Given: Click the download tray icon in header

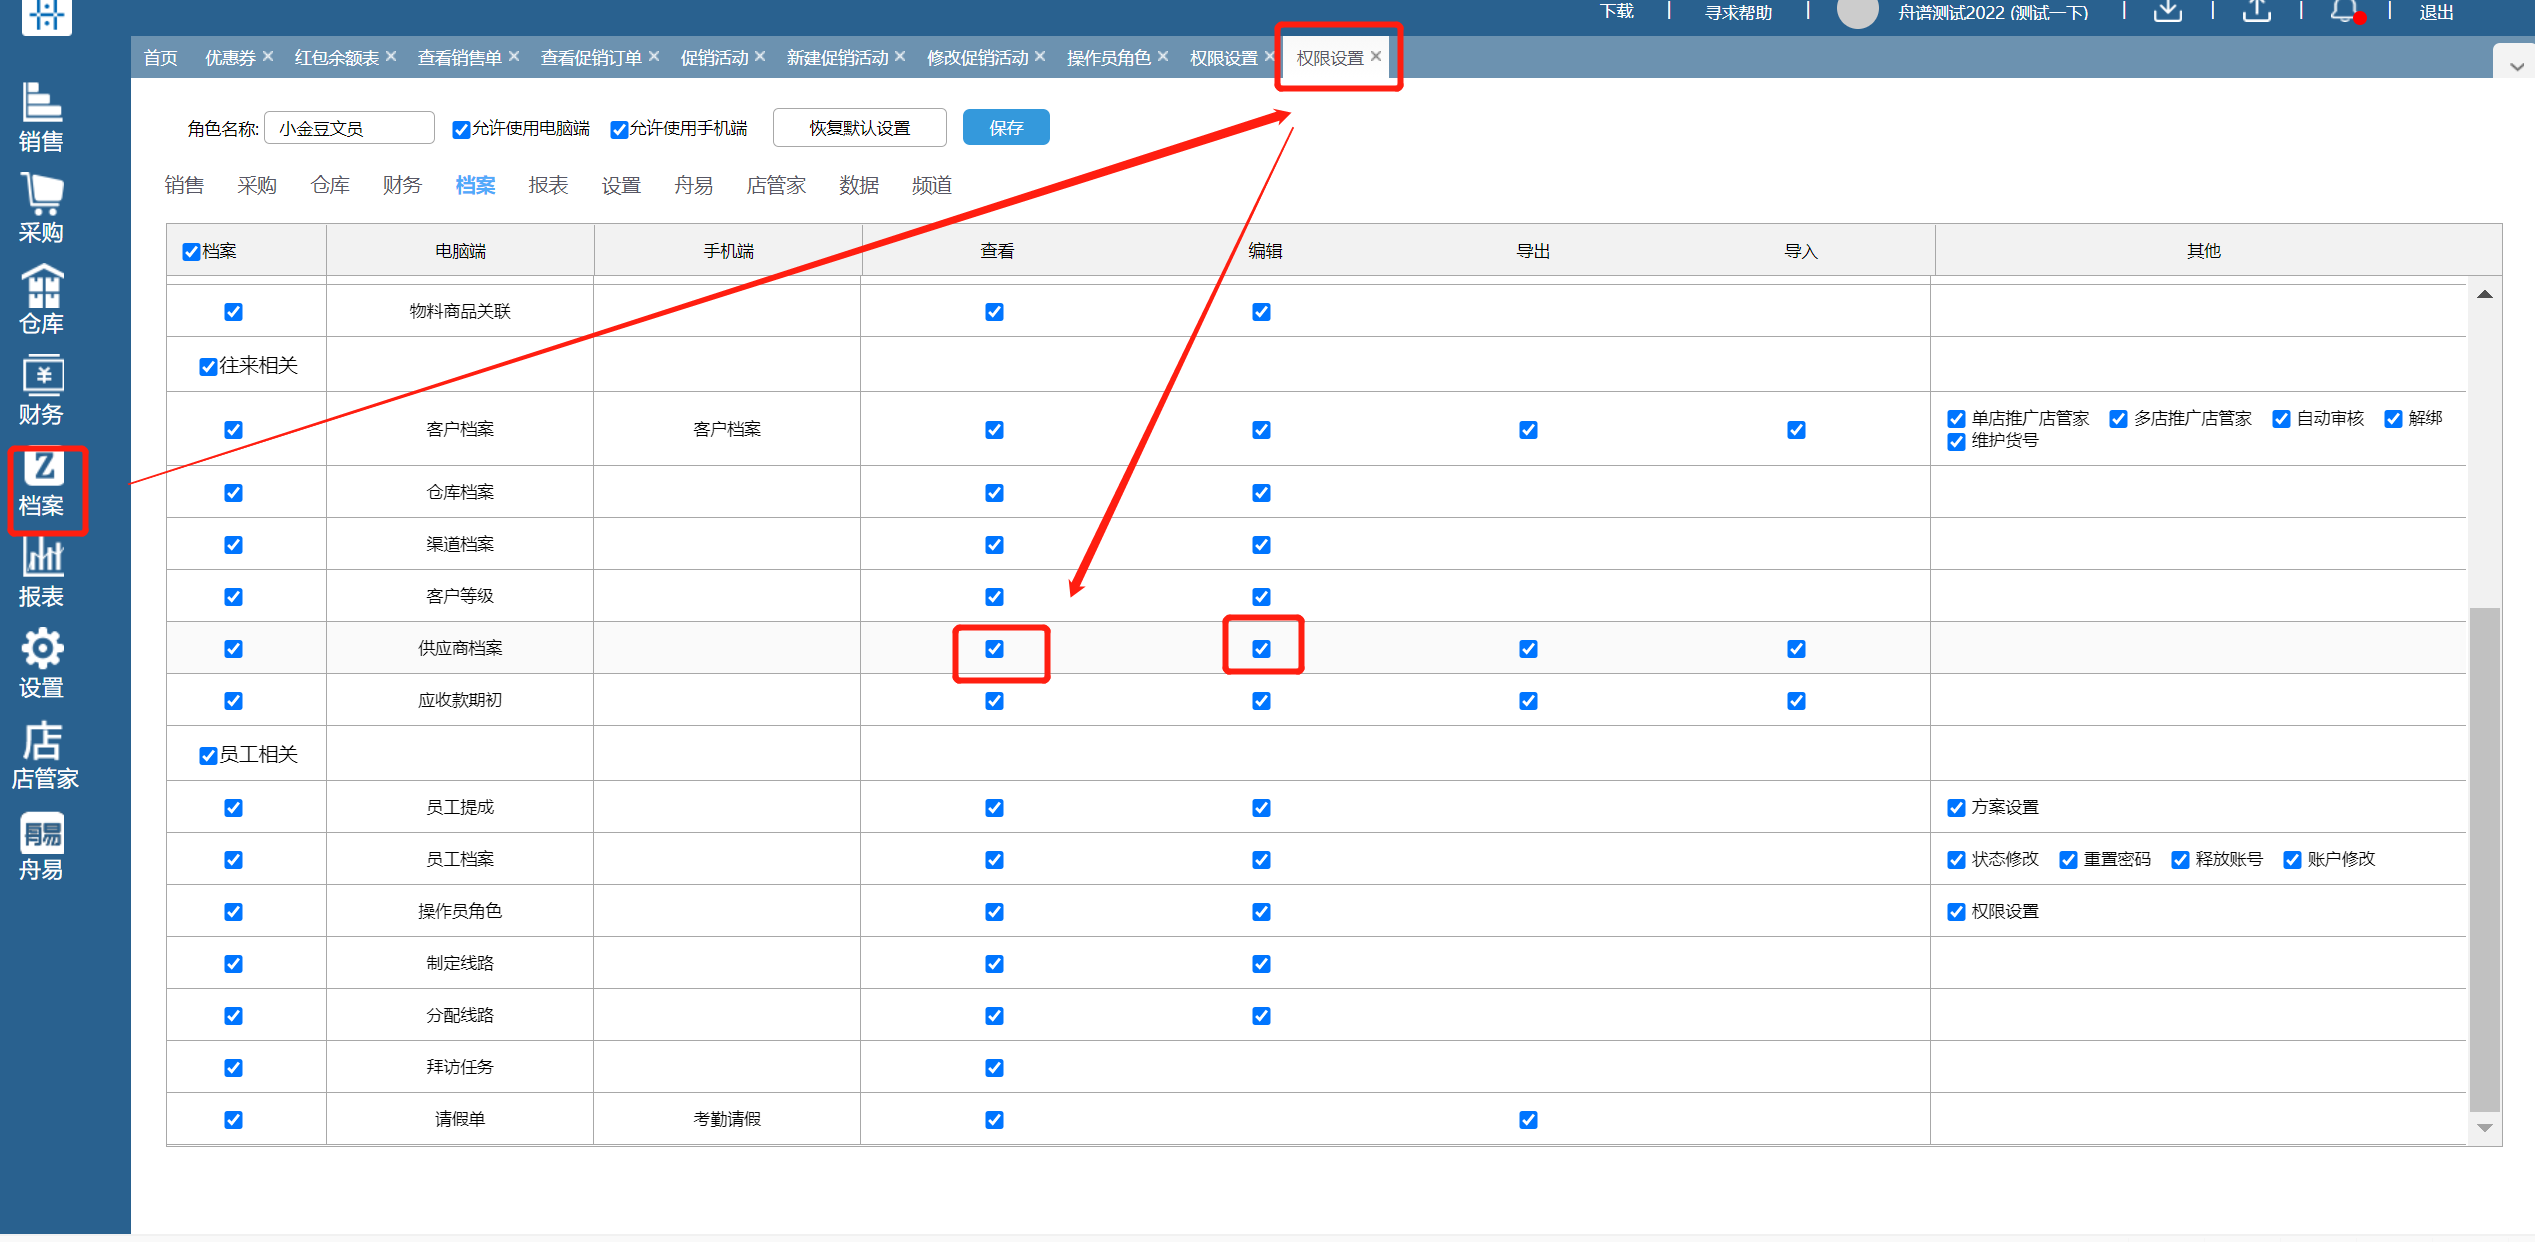Looking at the screenshot, I should [x=2167, y=12].
